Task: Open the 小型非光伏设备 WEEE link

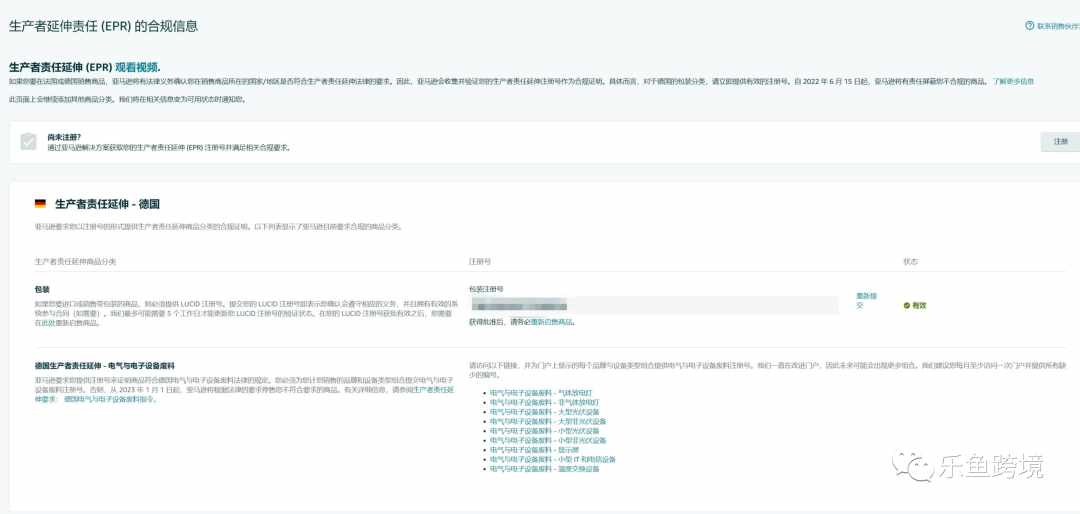Action: coord(548,440)
